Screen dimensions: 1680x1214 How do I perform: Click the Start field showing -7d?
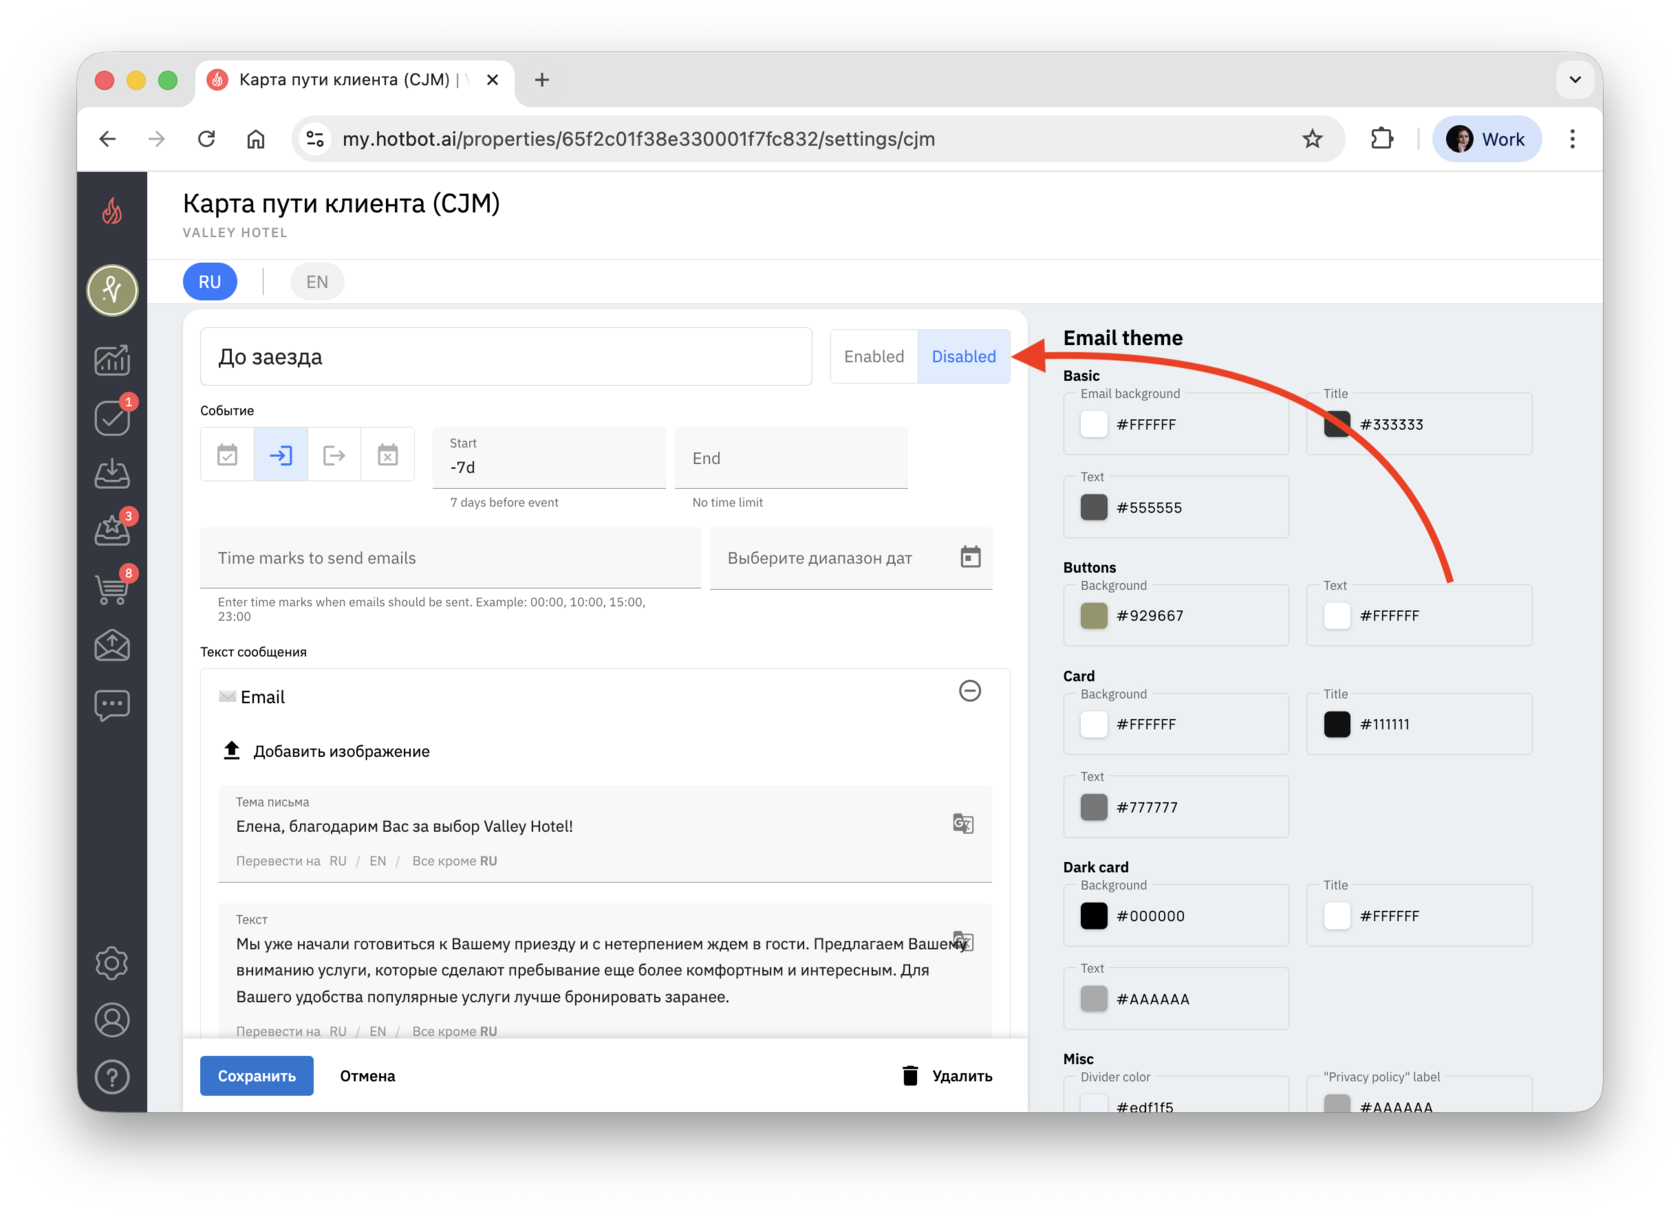coord(549,458)
